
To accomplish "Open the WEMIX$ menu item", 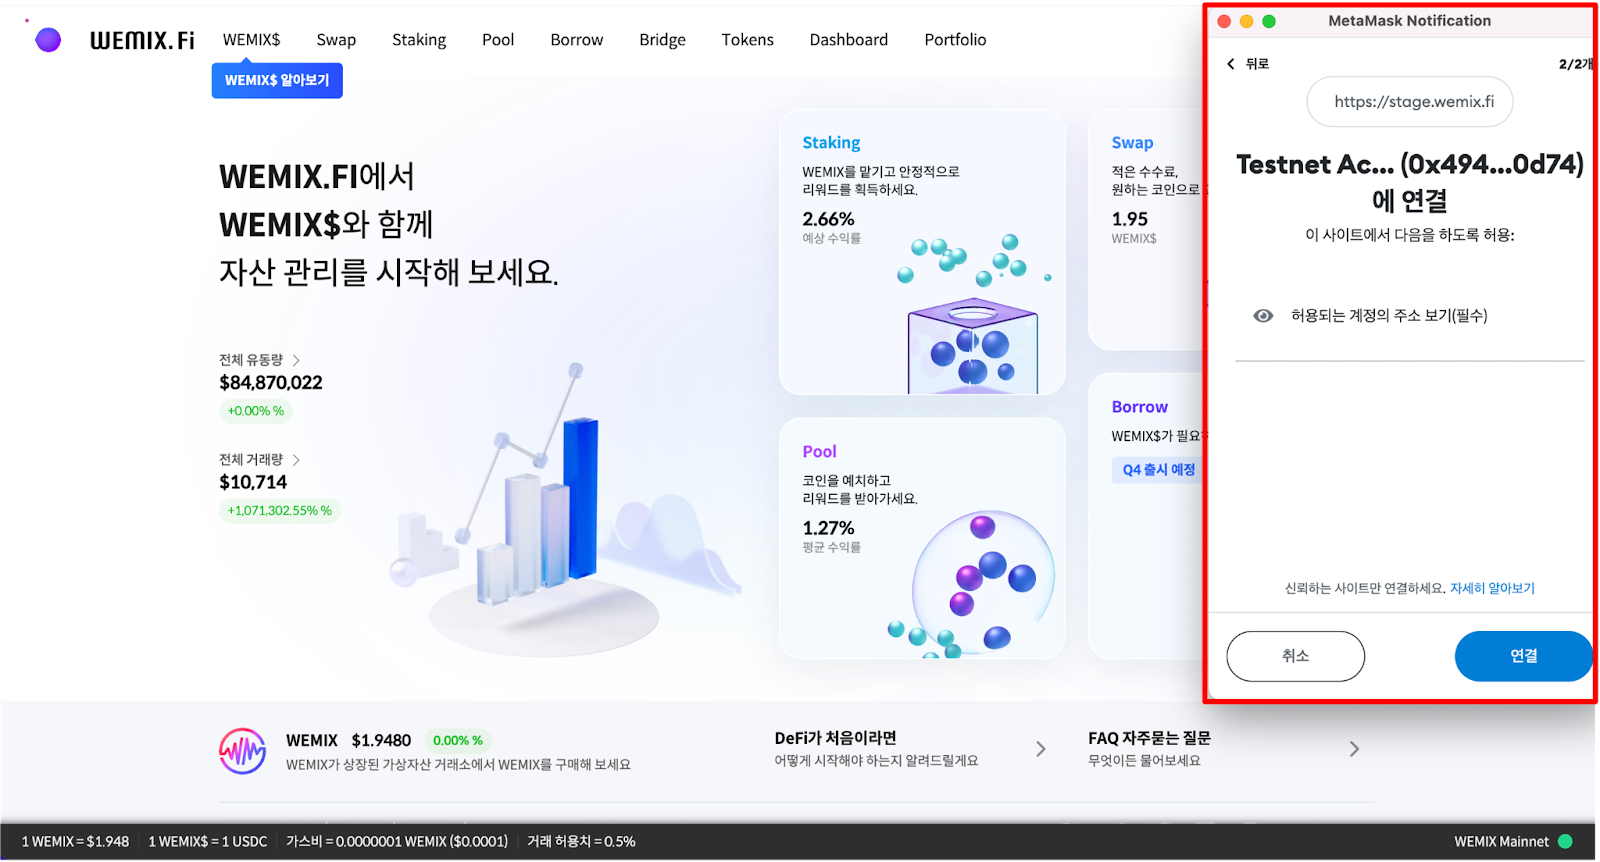I will pyautogui.click(x=252, y=40).
